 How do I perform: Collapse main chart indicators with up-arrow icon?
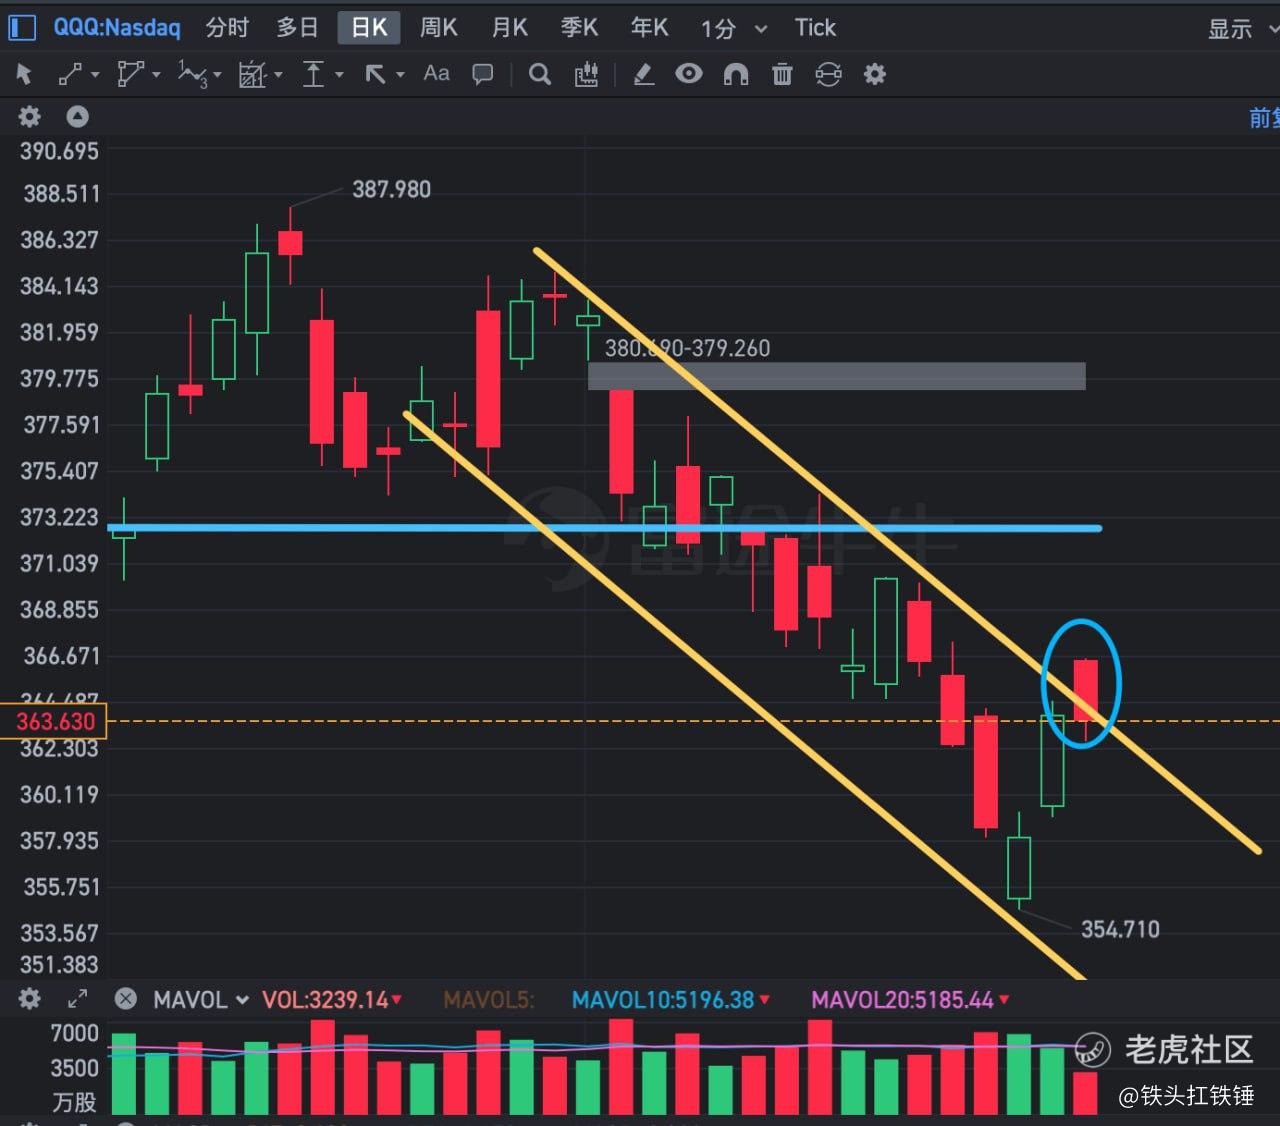[x=77, y=117]
